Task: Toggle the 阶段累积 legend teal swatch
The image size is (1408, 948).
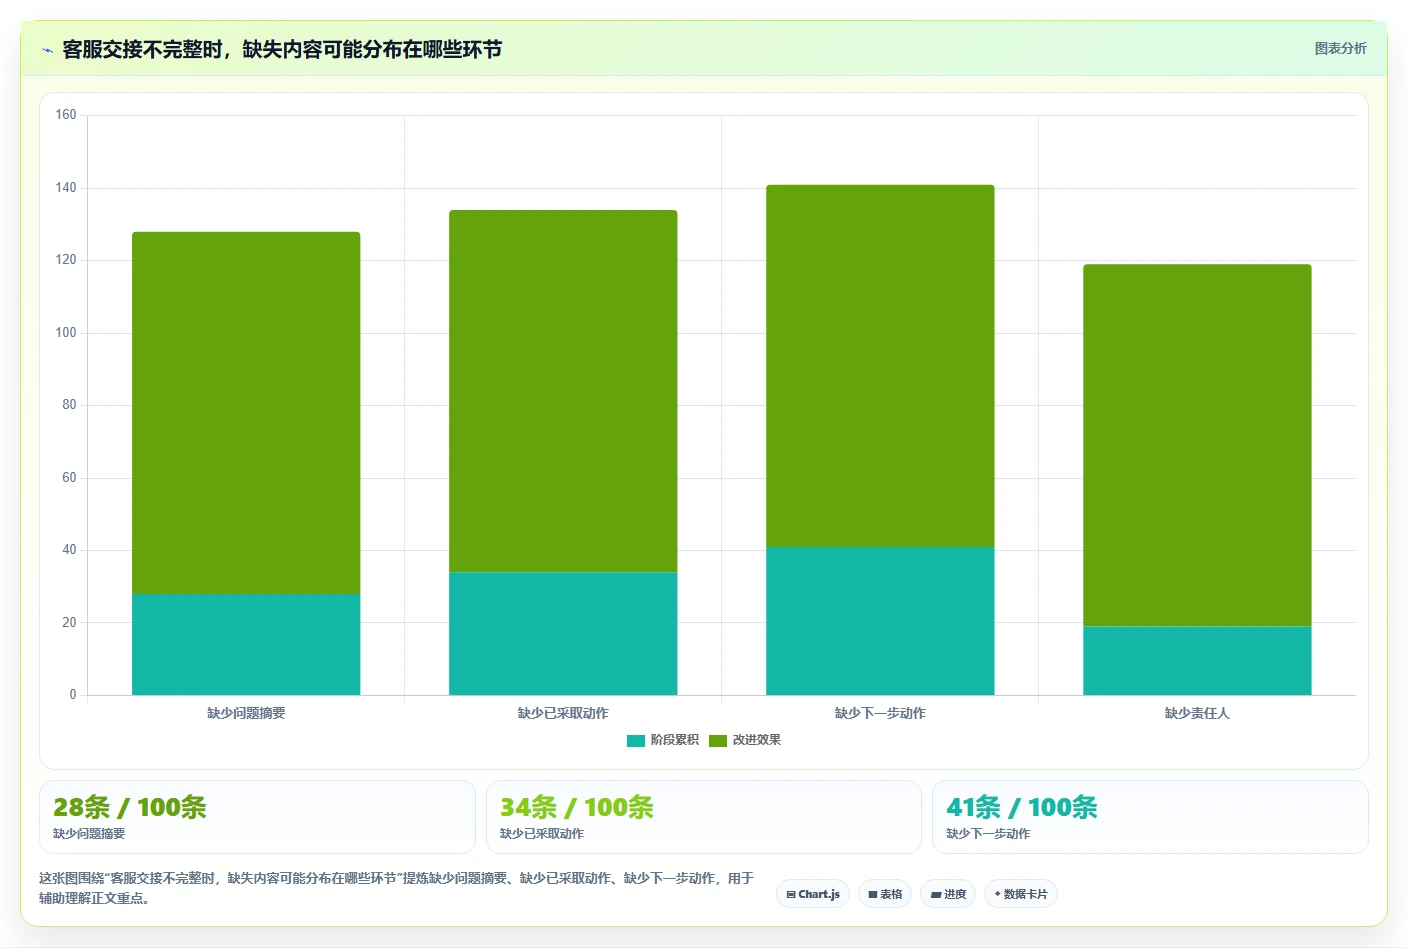Action: (635, 741)
